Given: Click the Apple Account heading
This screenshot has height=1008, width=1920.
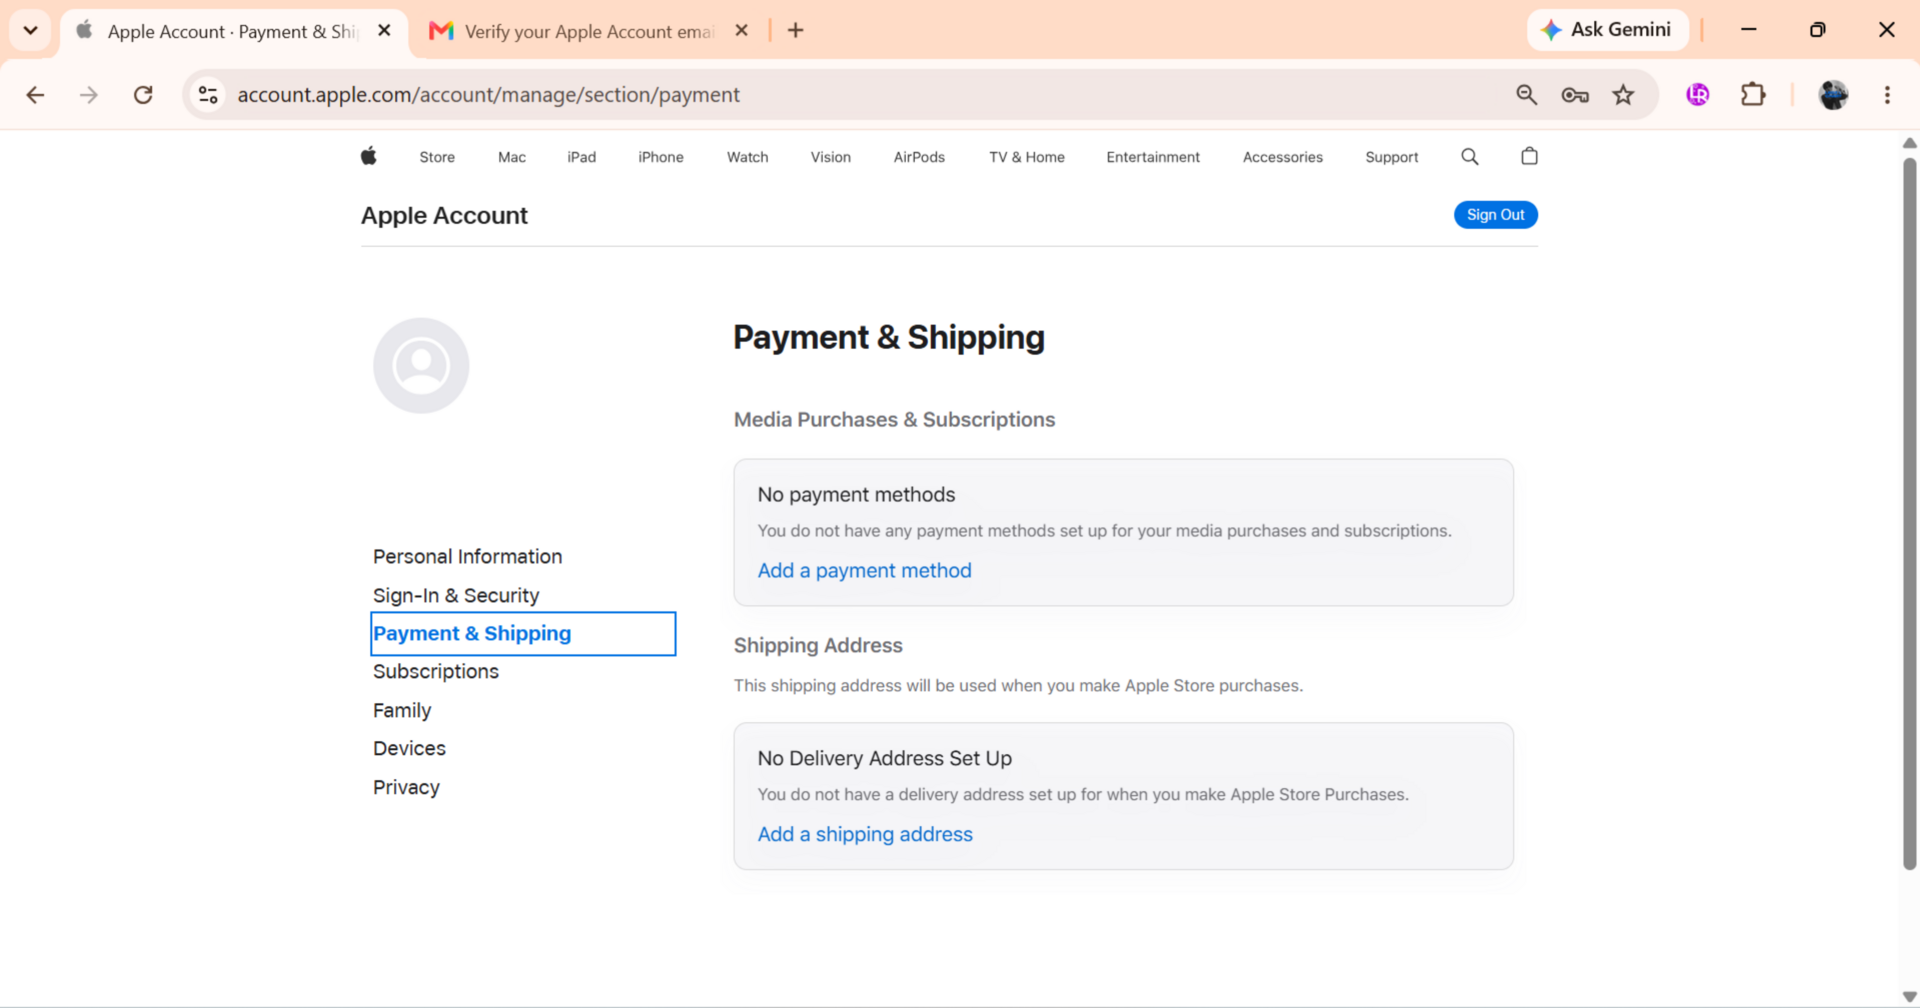Looking at the screenshot, I should (x=444, y=215).
